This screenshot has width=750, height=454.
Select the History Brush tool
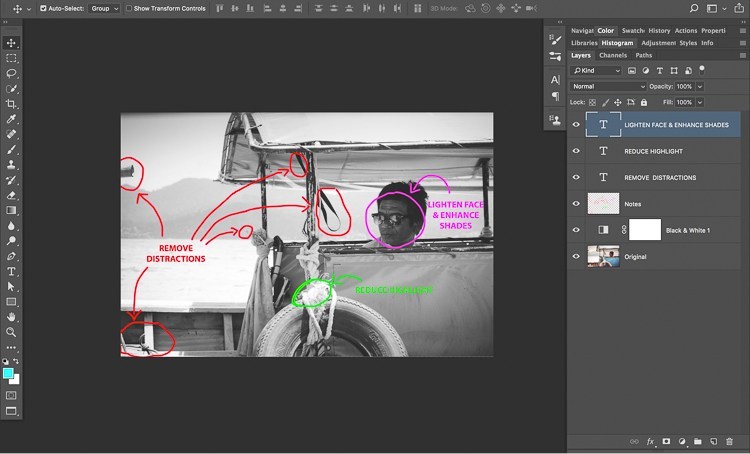point(11,180)
